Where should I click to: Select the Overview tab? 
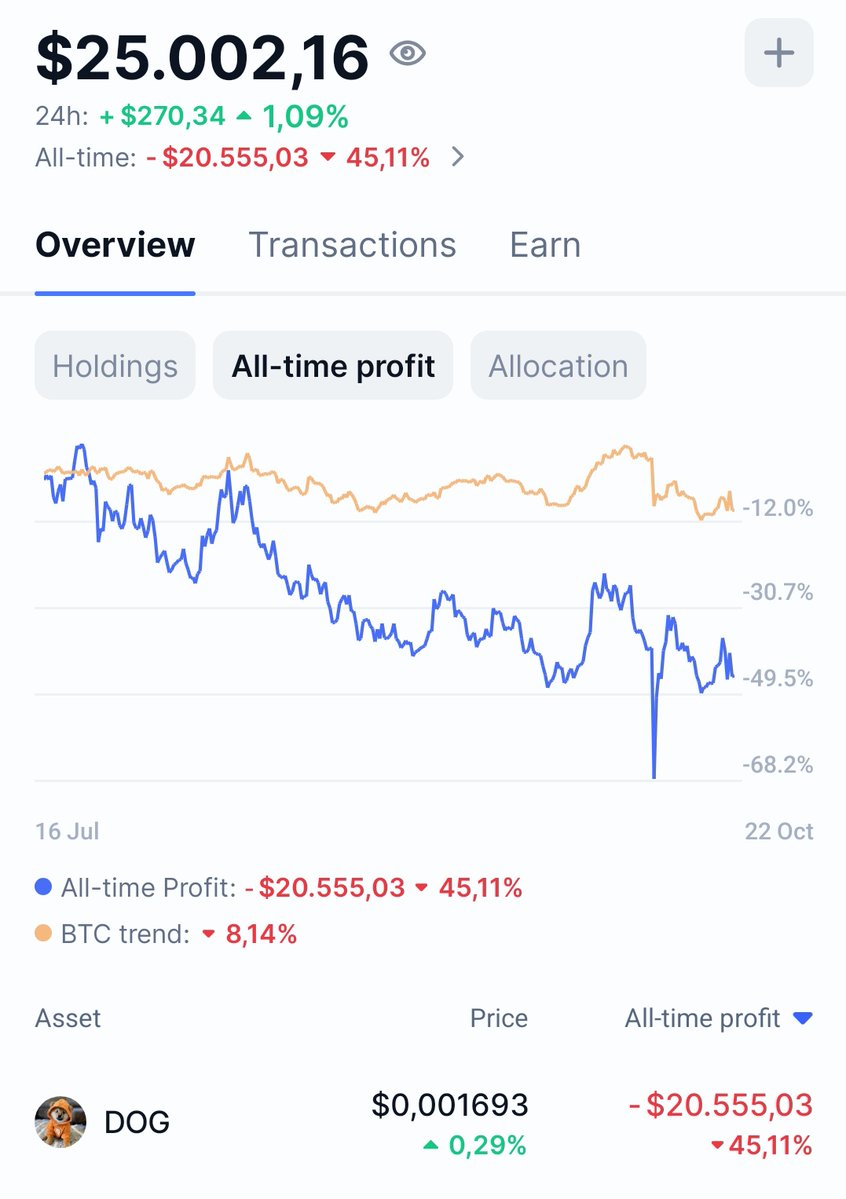click(115, 245)
